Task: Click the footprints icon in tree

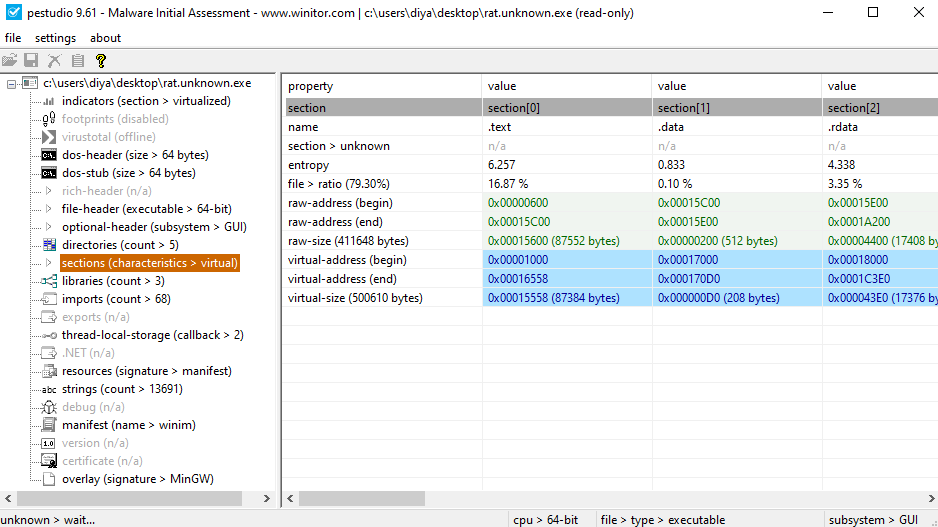Action: (x=48, y=119)
